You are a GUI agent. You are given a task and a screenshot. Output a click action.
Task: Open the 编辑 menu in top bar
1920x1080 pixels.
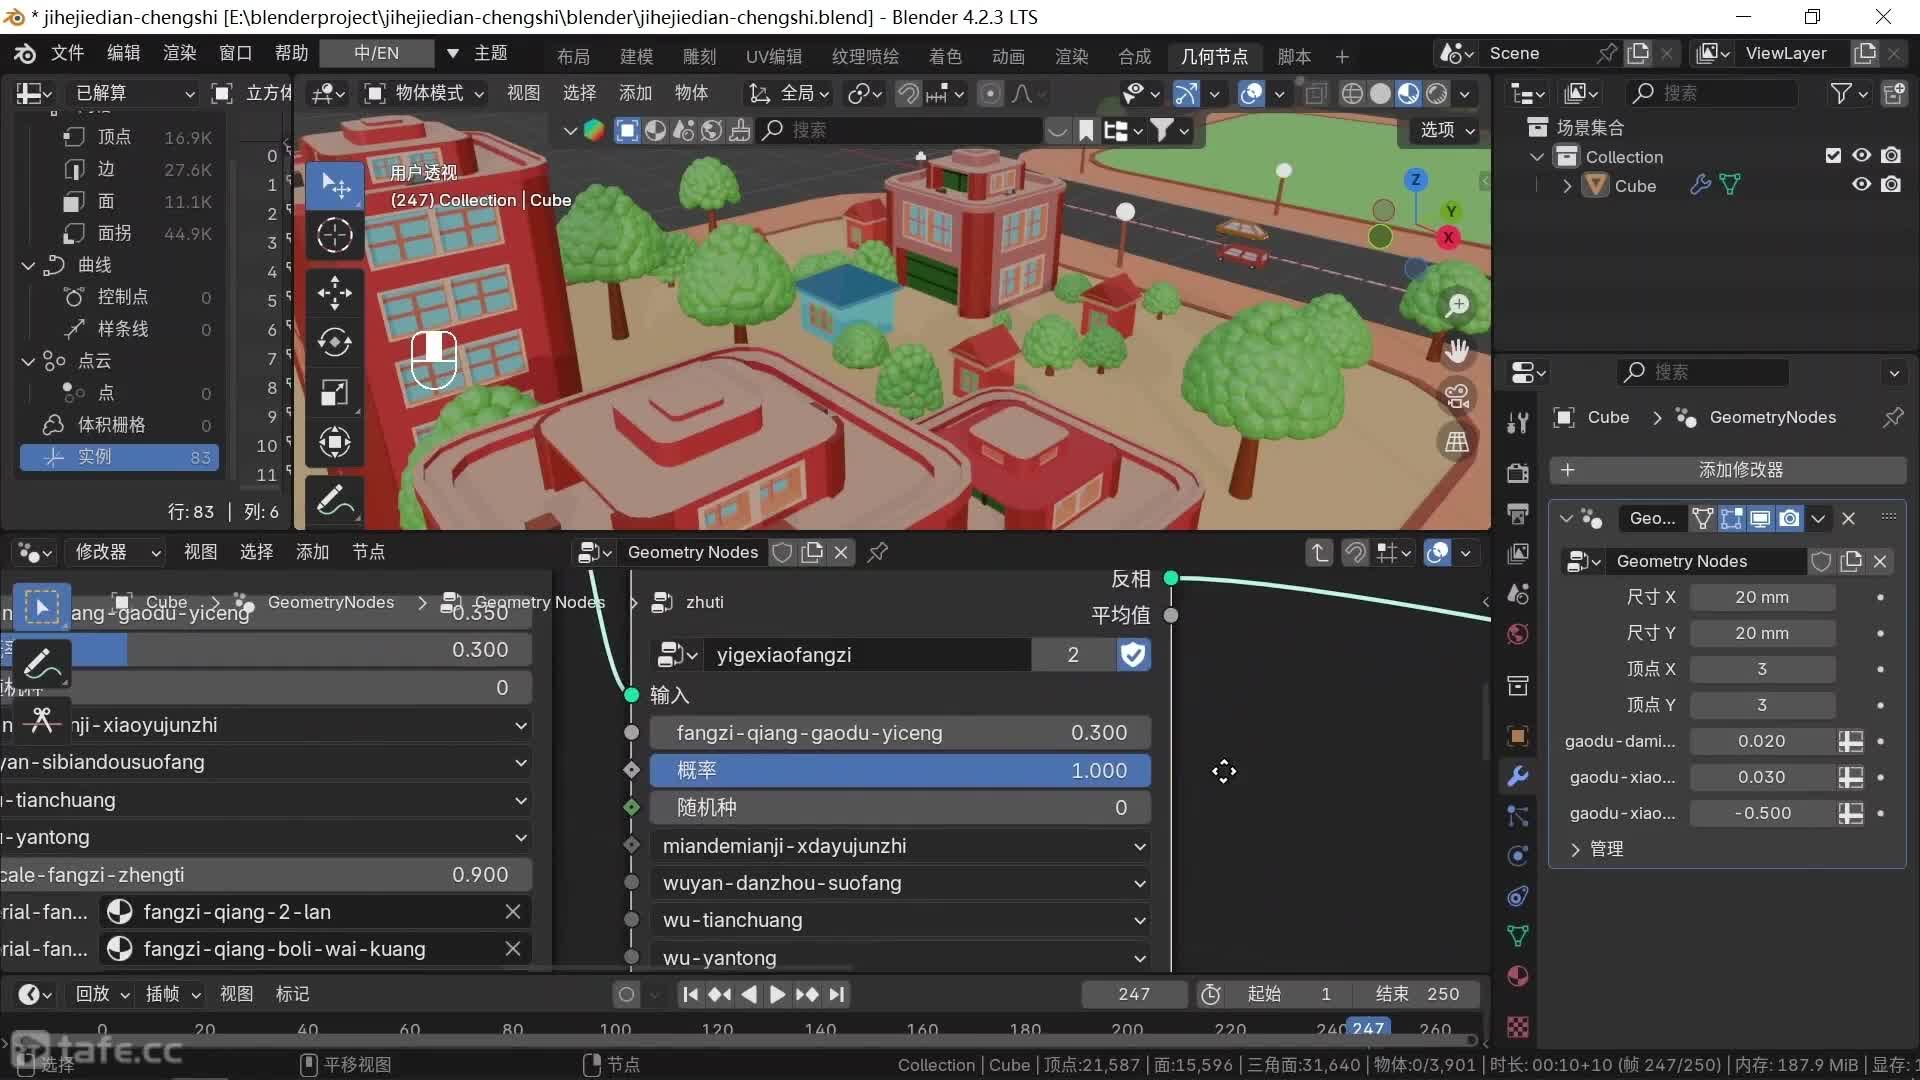[x=124, y=53]
